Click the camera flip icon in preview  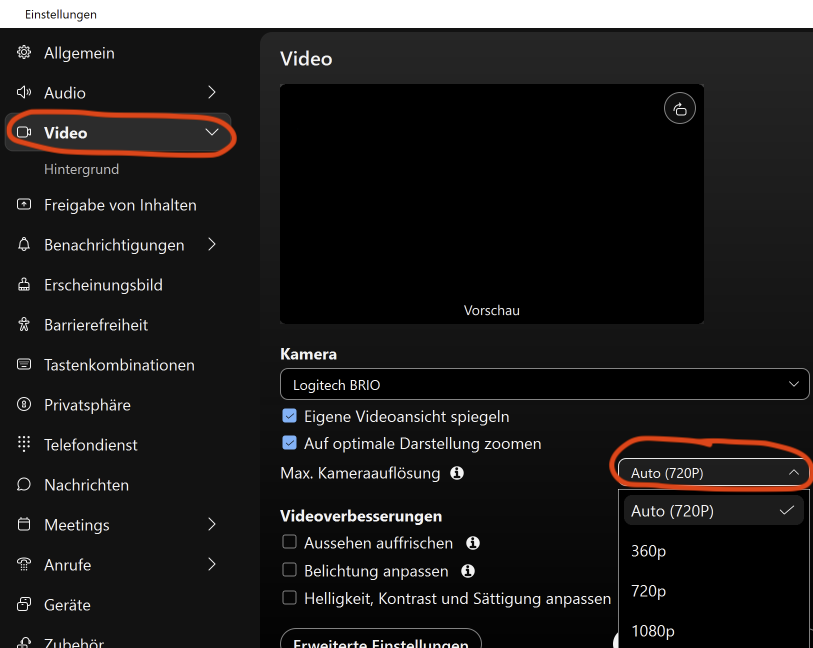[x=680, y=108]
